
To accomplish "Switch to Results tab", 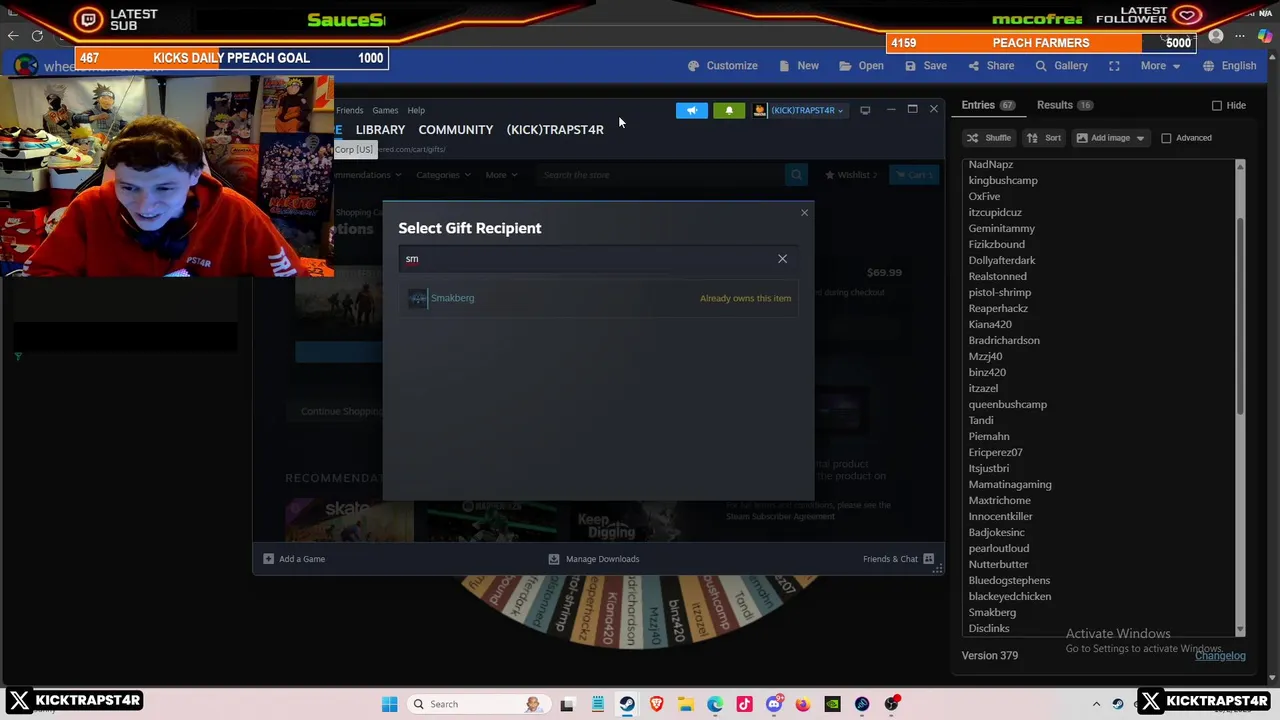I will [1065, 105].
